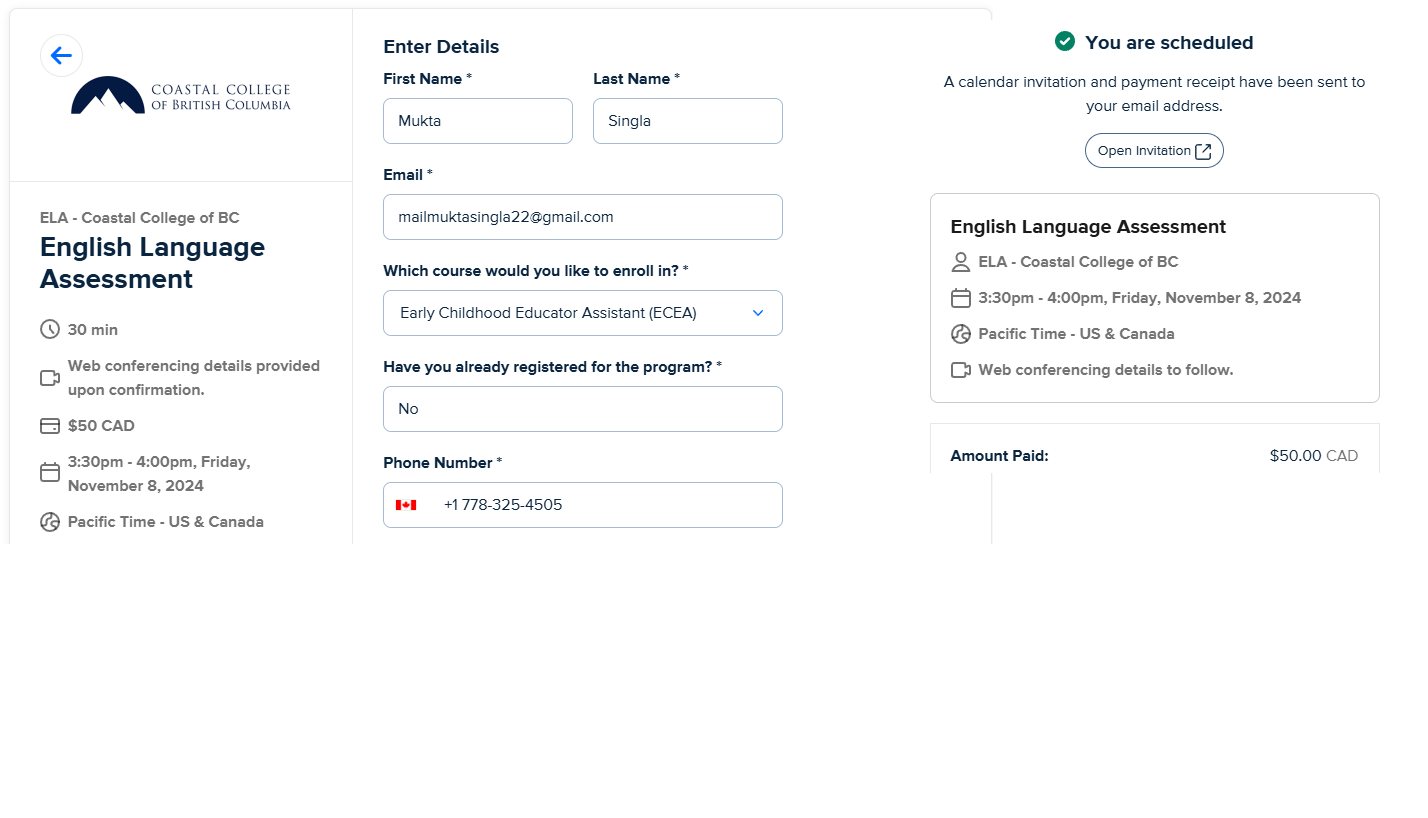Click the calendar icon in confirmation card

pos(961,298)
